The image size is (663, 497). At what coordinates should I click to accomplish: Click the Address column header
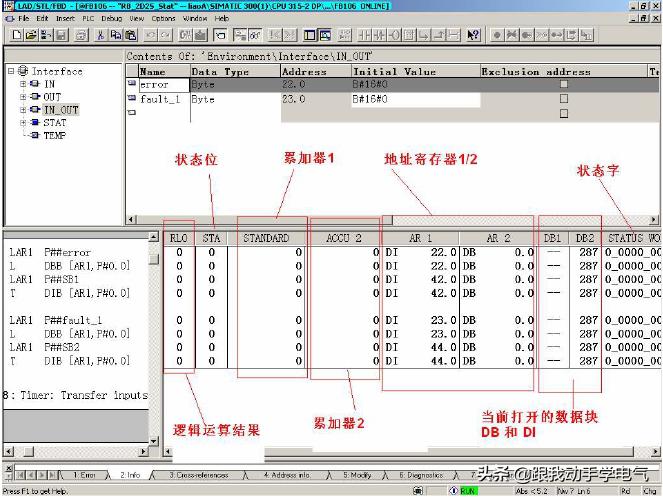pyautogui.click(x=316, y=71)
